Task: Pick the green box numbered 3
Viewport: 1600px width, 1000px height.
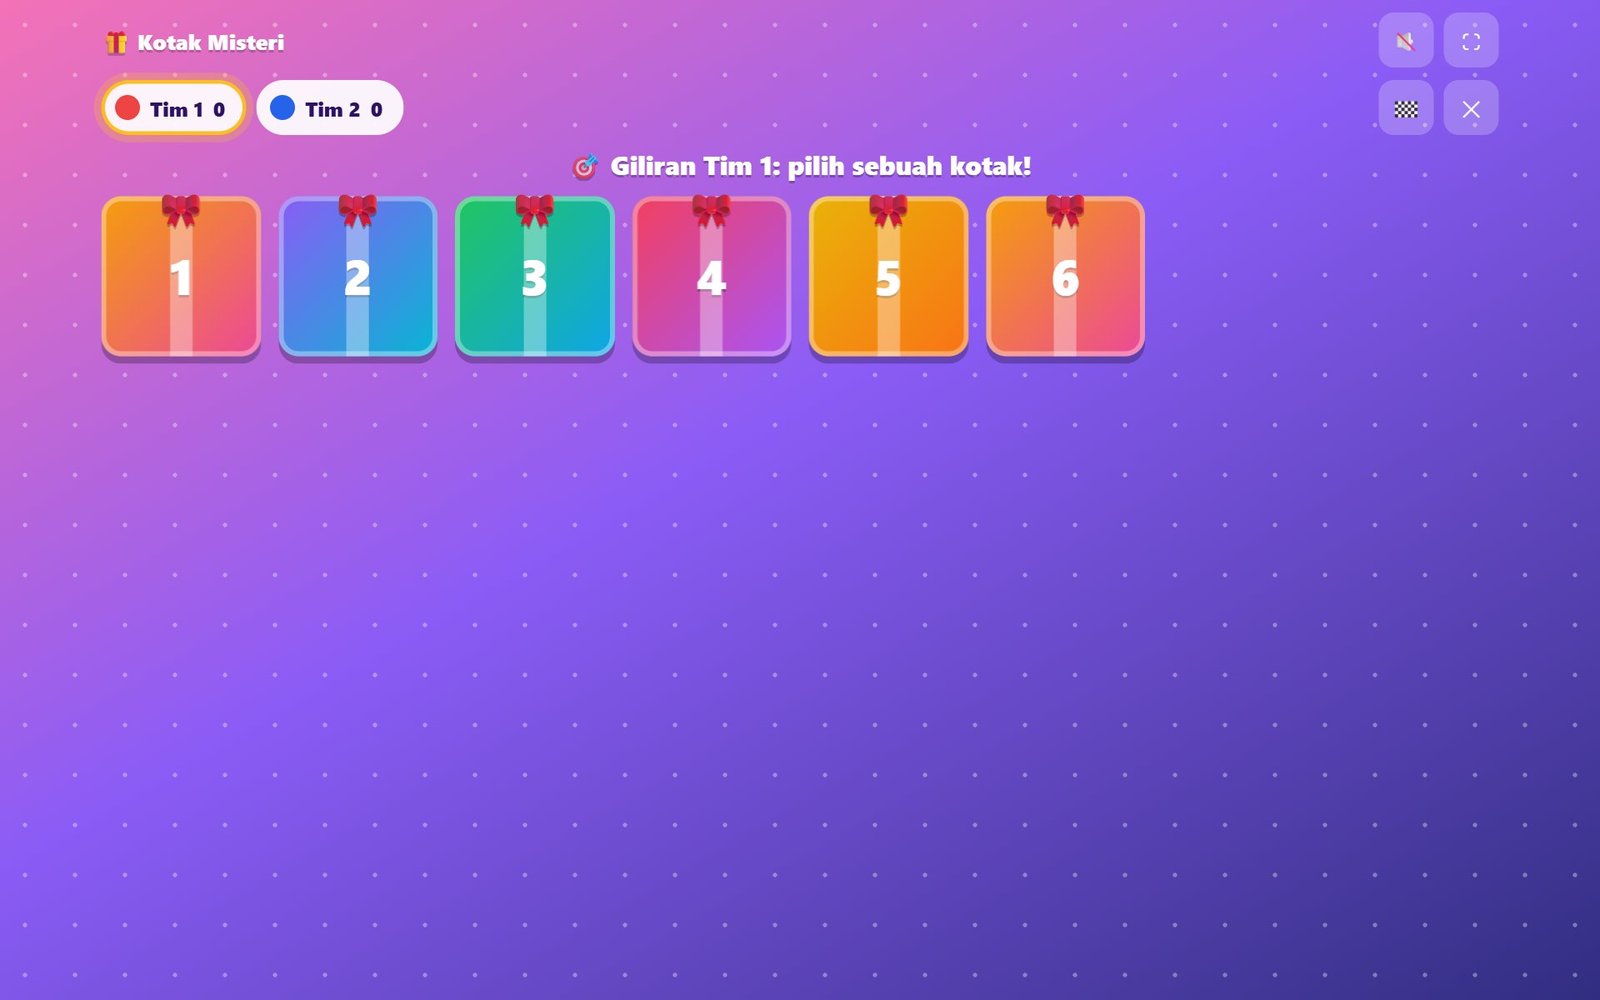Action: click(535, 276)
